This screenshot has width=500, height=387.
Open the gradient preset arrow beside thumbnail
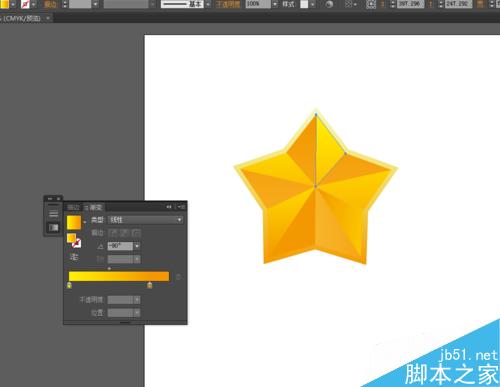click(85, 222)
